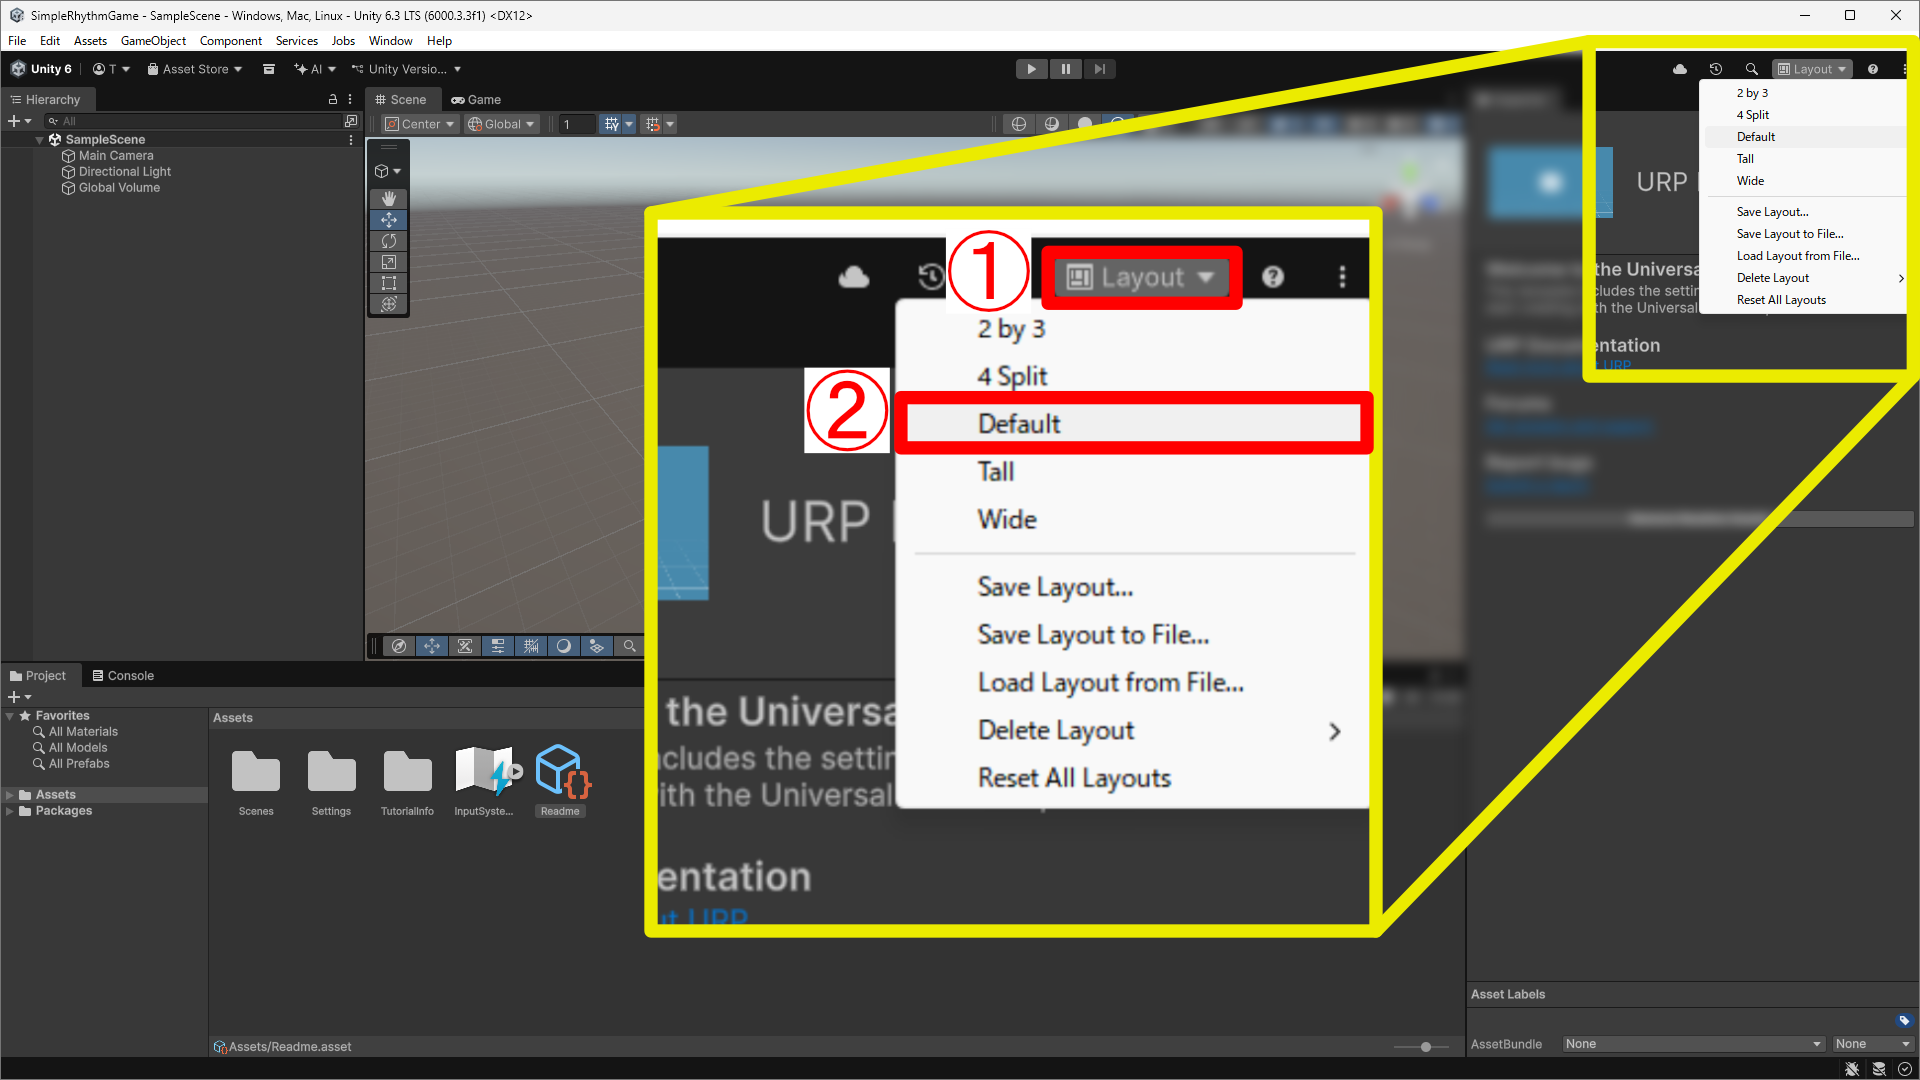Open the GameObject menu

pos(153,41)
